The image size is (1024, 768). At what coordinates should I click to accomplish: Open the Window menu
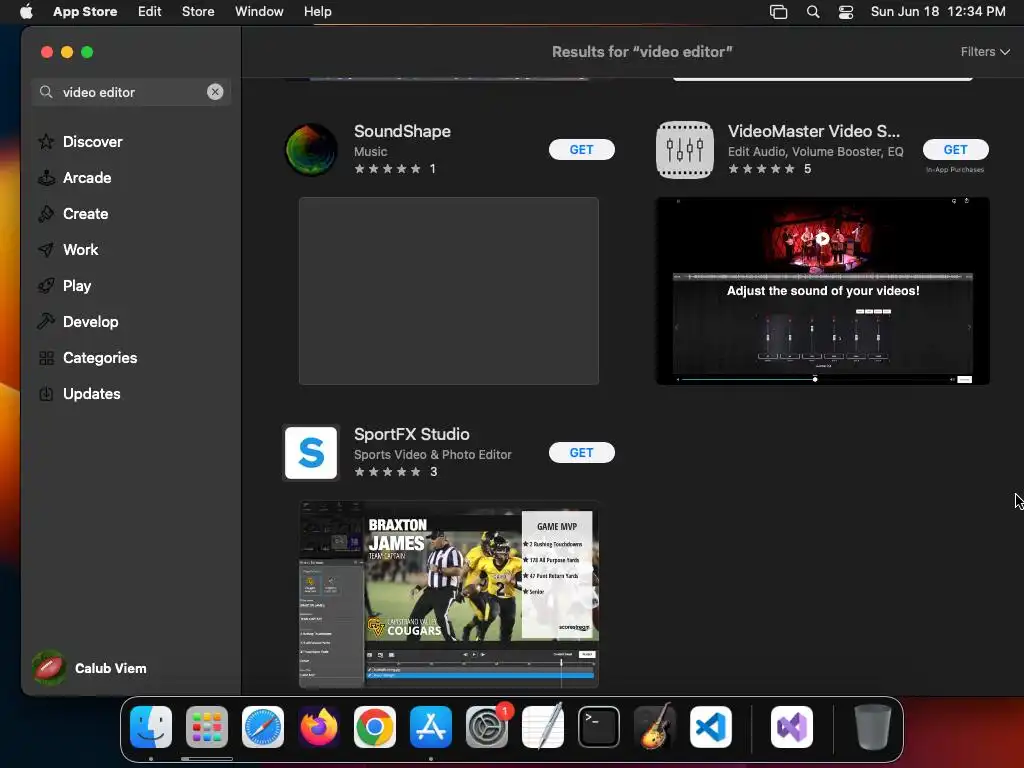[x=259, y=12]
